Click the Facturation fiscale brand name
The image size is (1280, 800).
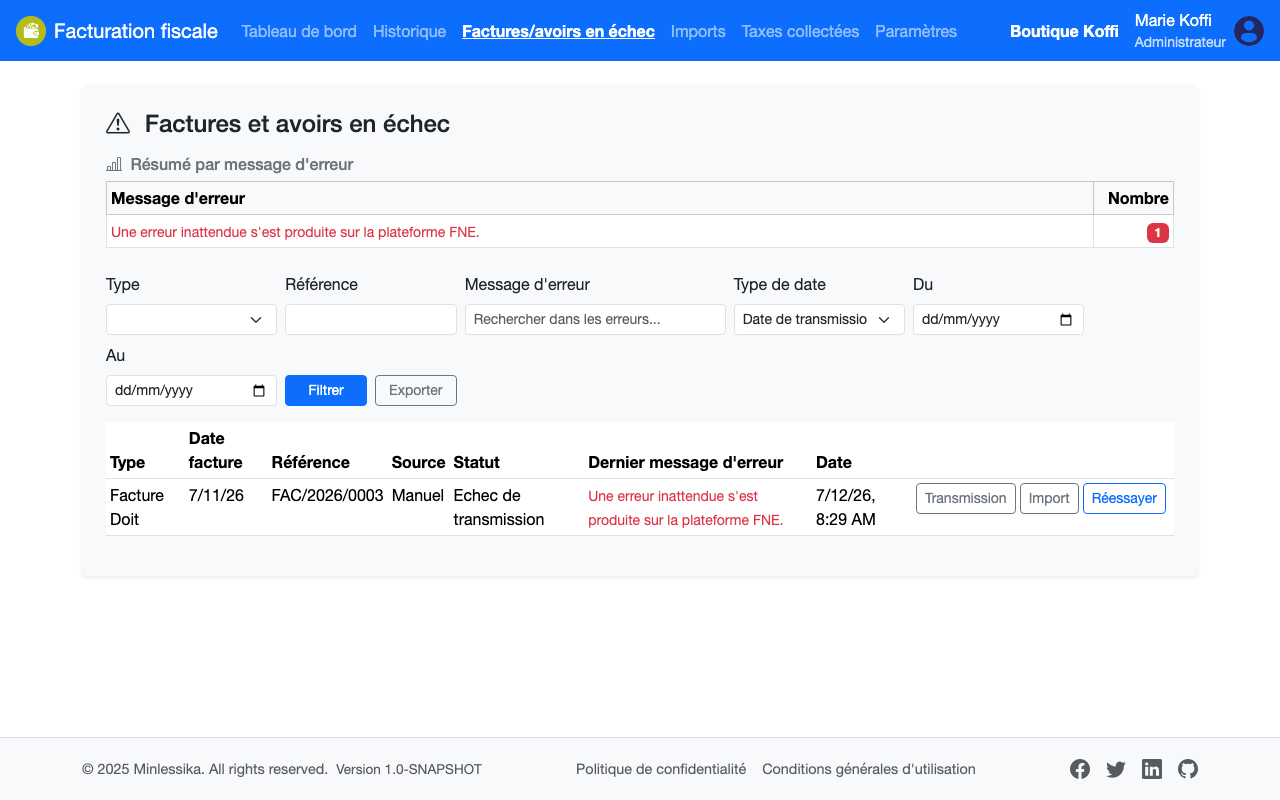tap(136, 31)
